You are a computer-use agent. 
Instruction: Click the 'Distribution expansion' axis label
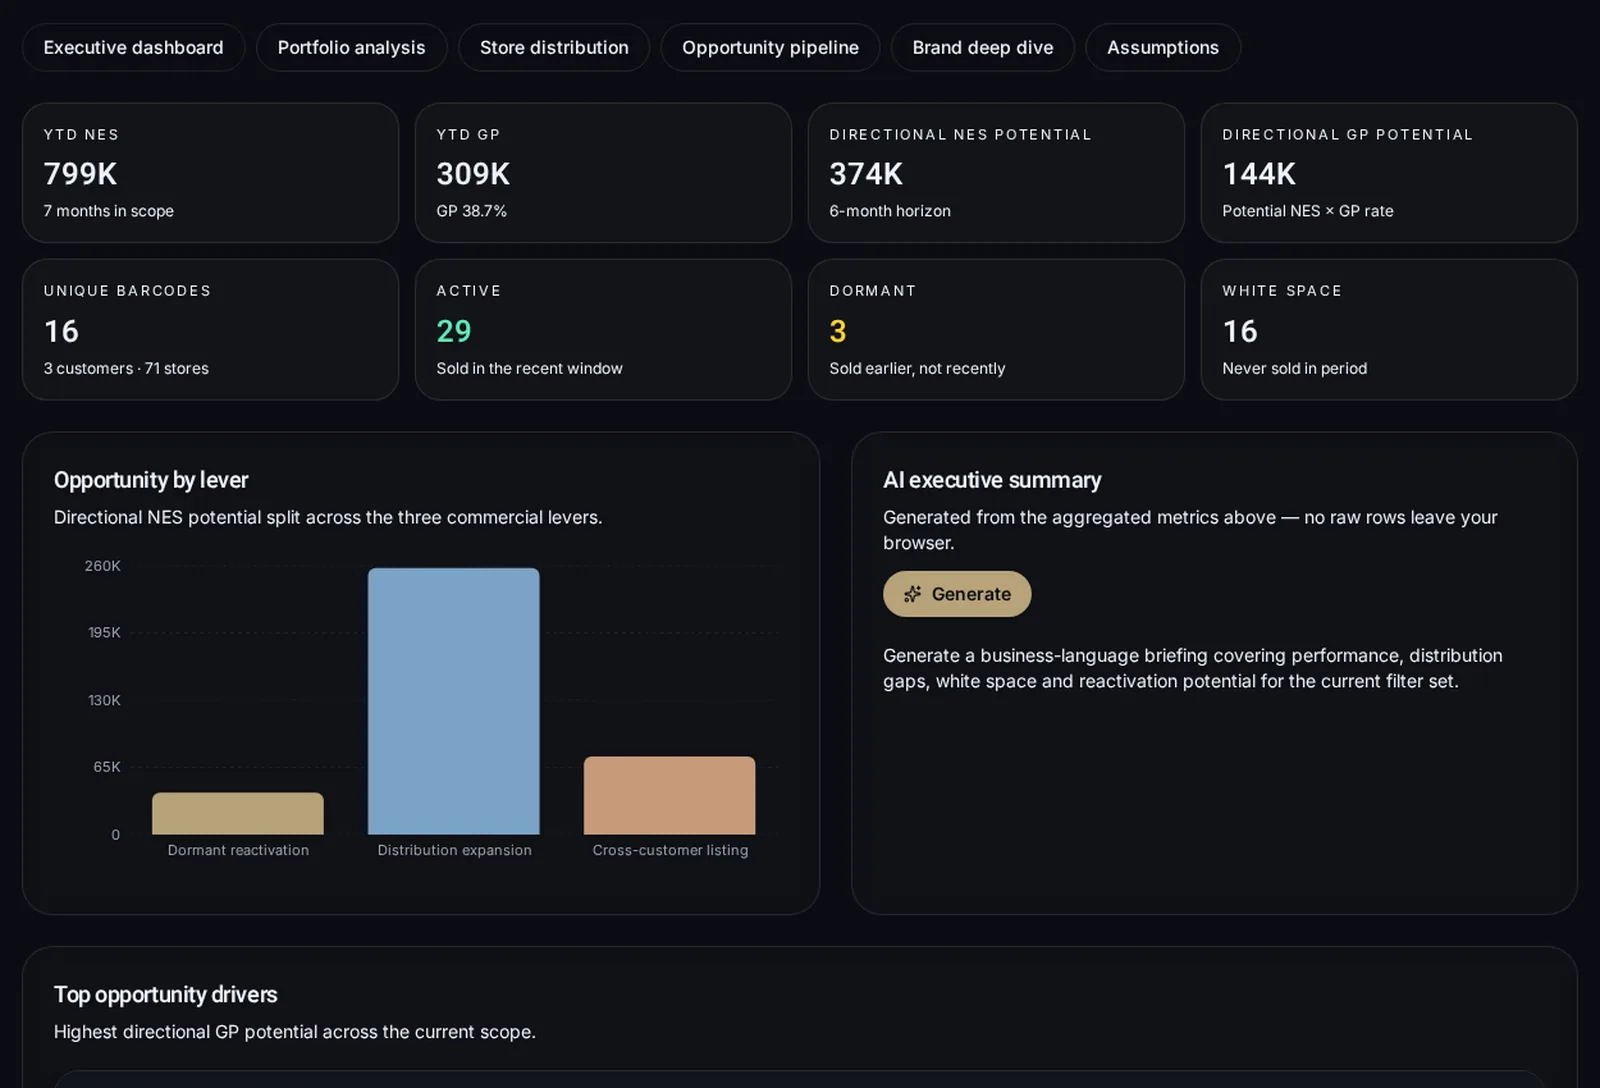pyautogui.click(x=454, y=850)
